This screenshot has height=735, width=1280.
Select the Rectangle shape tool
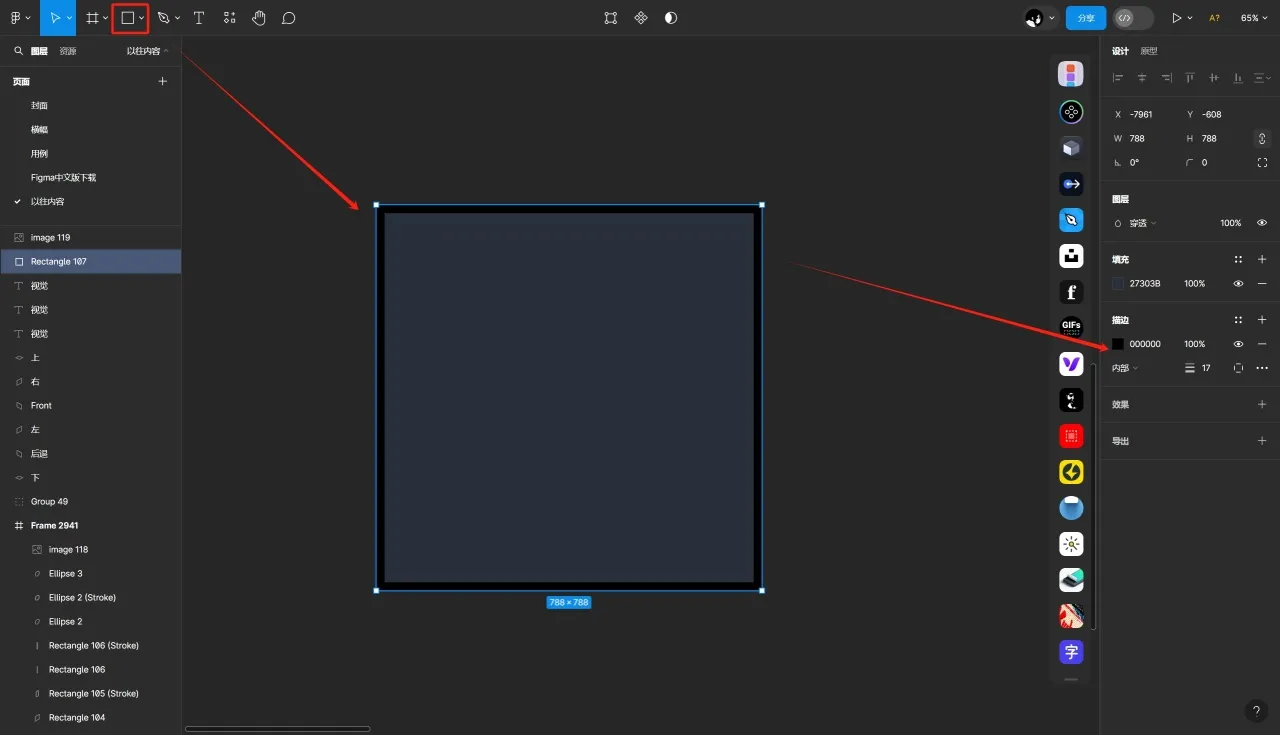tap(128, 18)
